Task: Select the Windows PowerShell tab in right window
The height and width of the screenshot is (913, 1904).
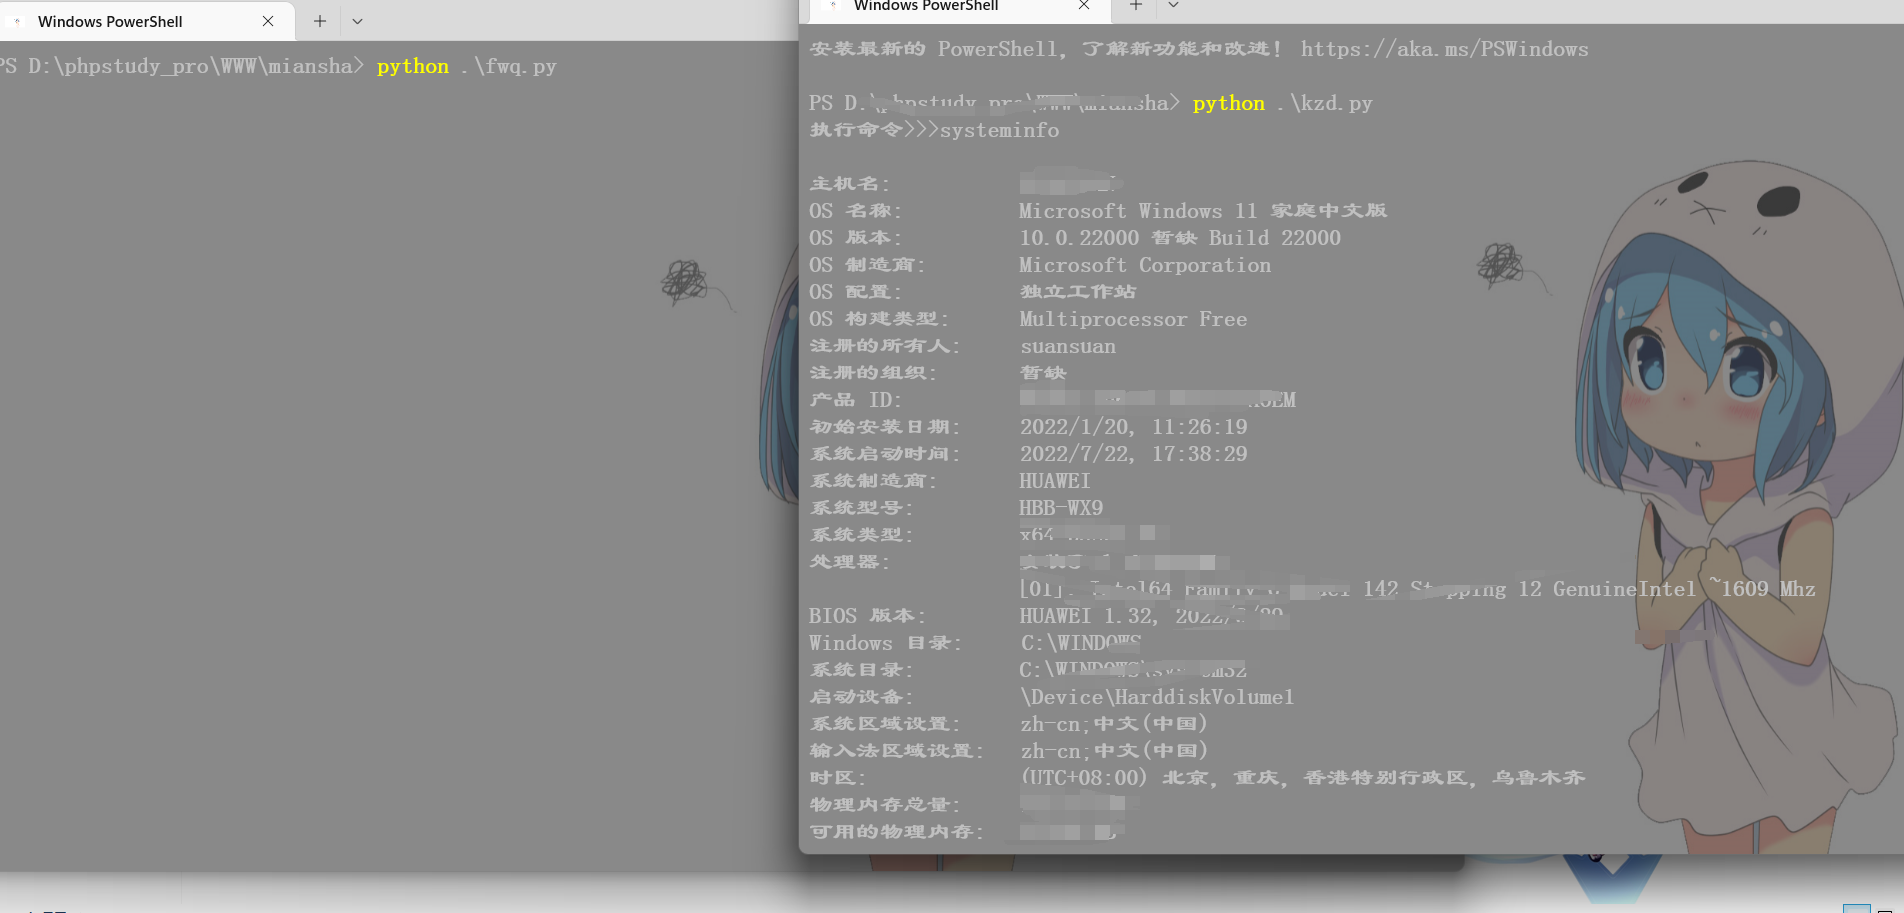Action: 960,7
